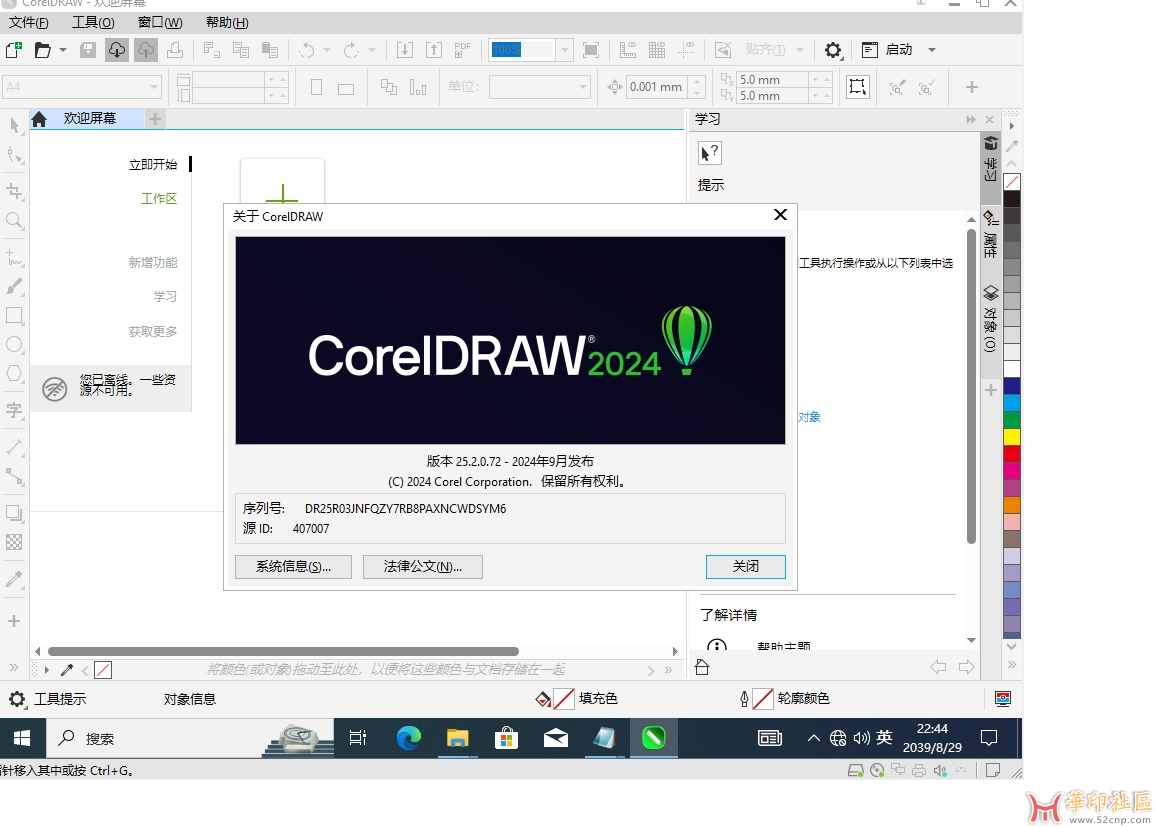Select the Text tool

[15, 410]
